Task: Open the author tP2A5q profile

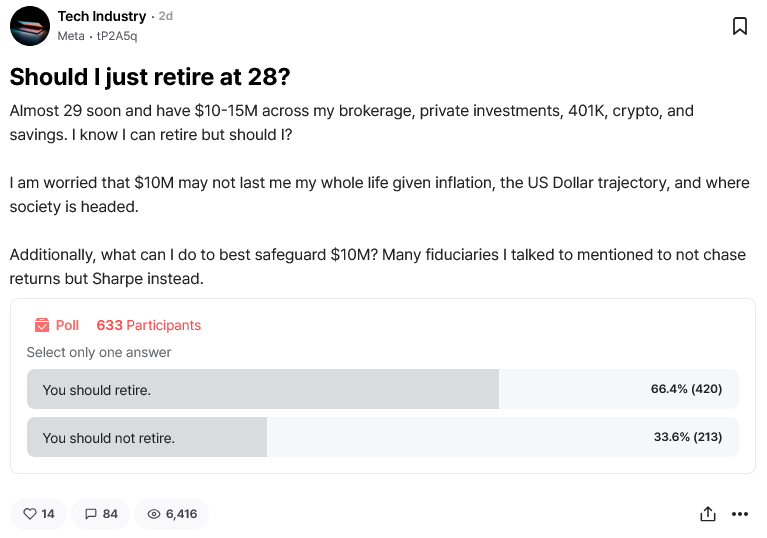Action: pyautogui.click(x=117, y=36)
